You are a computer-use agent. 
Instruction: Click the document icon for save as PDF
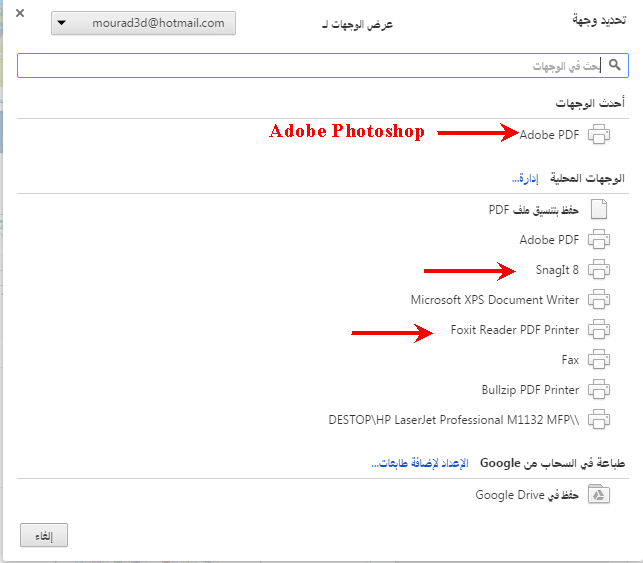(x=599, y=209)
